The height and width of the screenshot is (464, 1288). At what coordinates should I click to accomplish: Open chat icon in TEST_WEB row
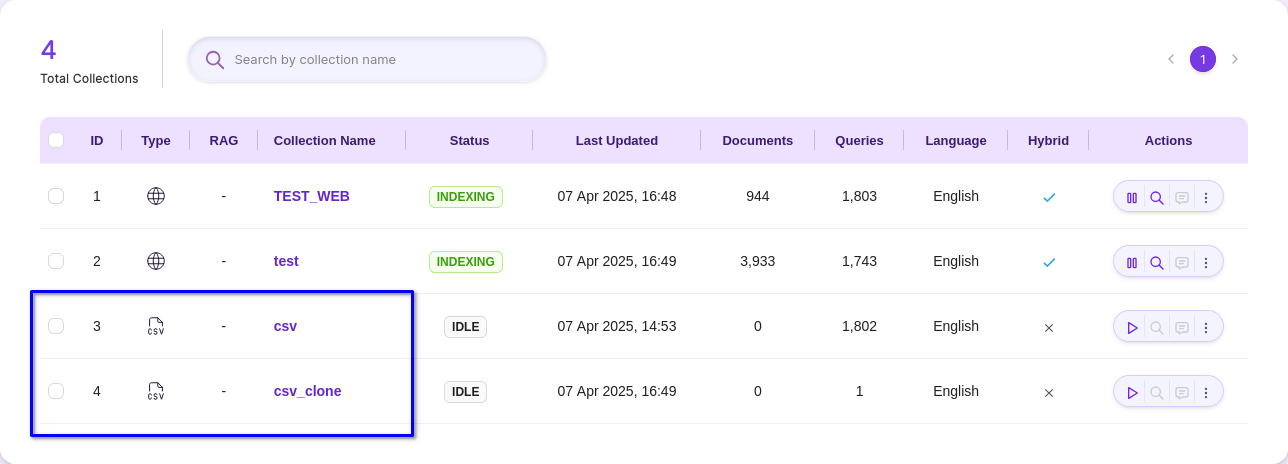click(x=1182, y=198)
